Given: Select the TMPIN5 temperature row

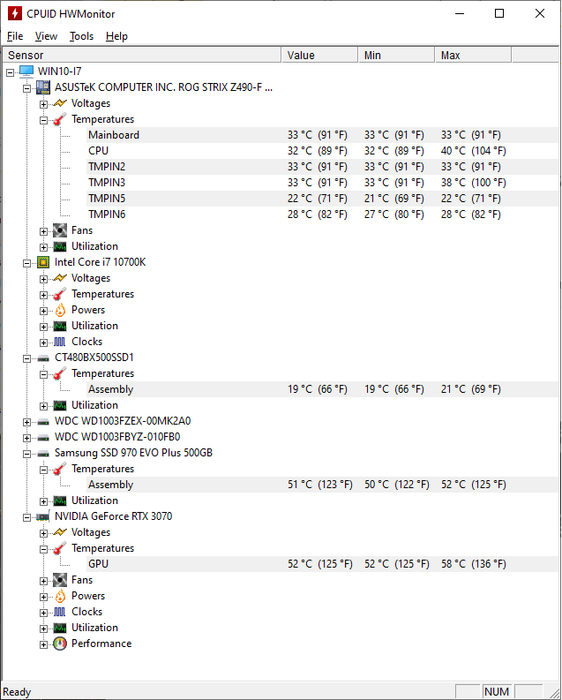Looking at the screenshot, I should (322, 199).
